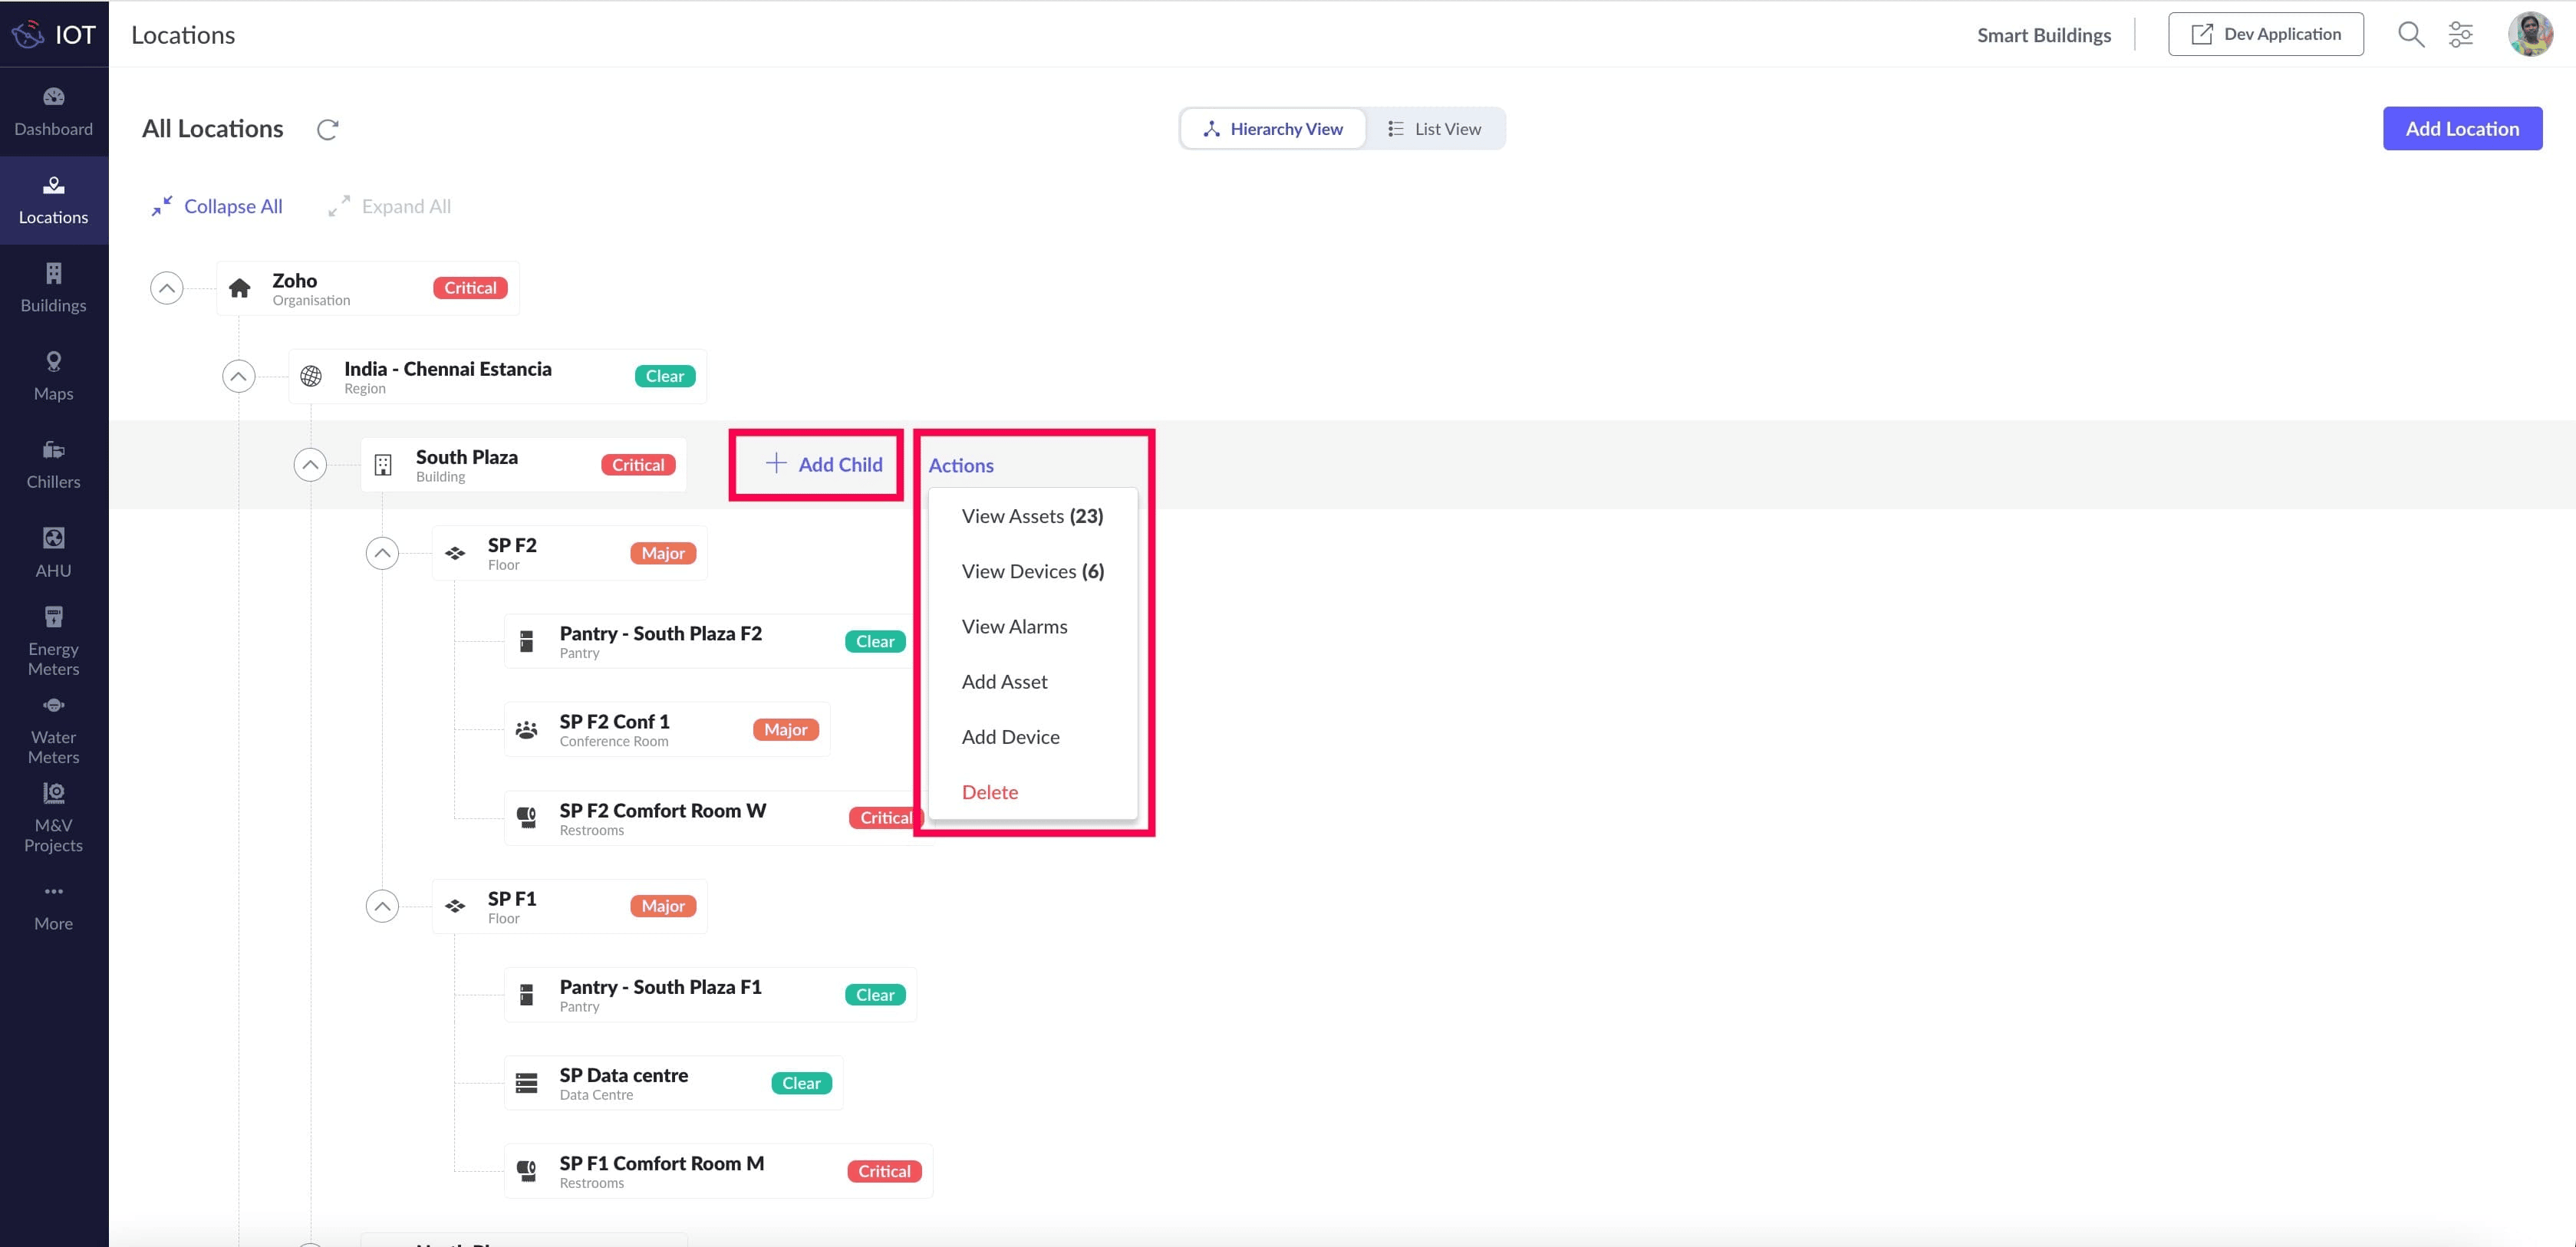Open the user profile avatar
This screenshot has height=1247, width=2576.
(2530, 35)
